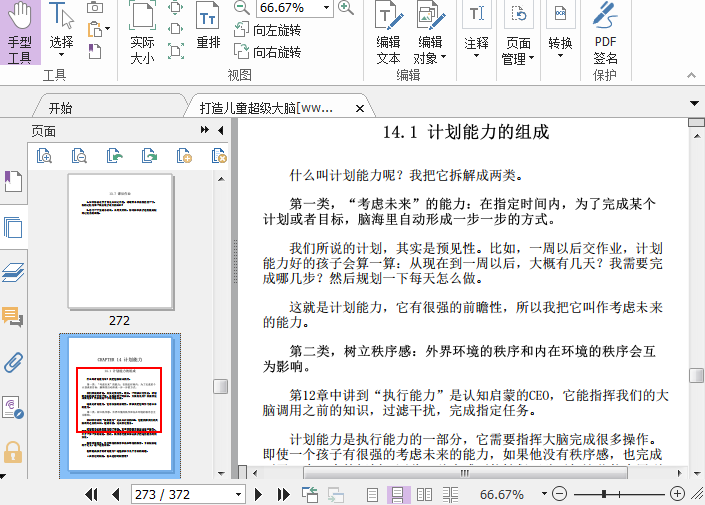This screenshot has height=505, width=705.
Task: Go to the last page
Action: (283, 495)
